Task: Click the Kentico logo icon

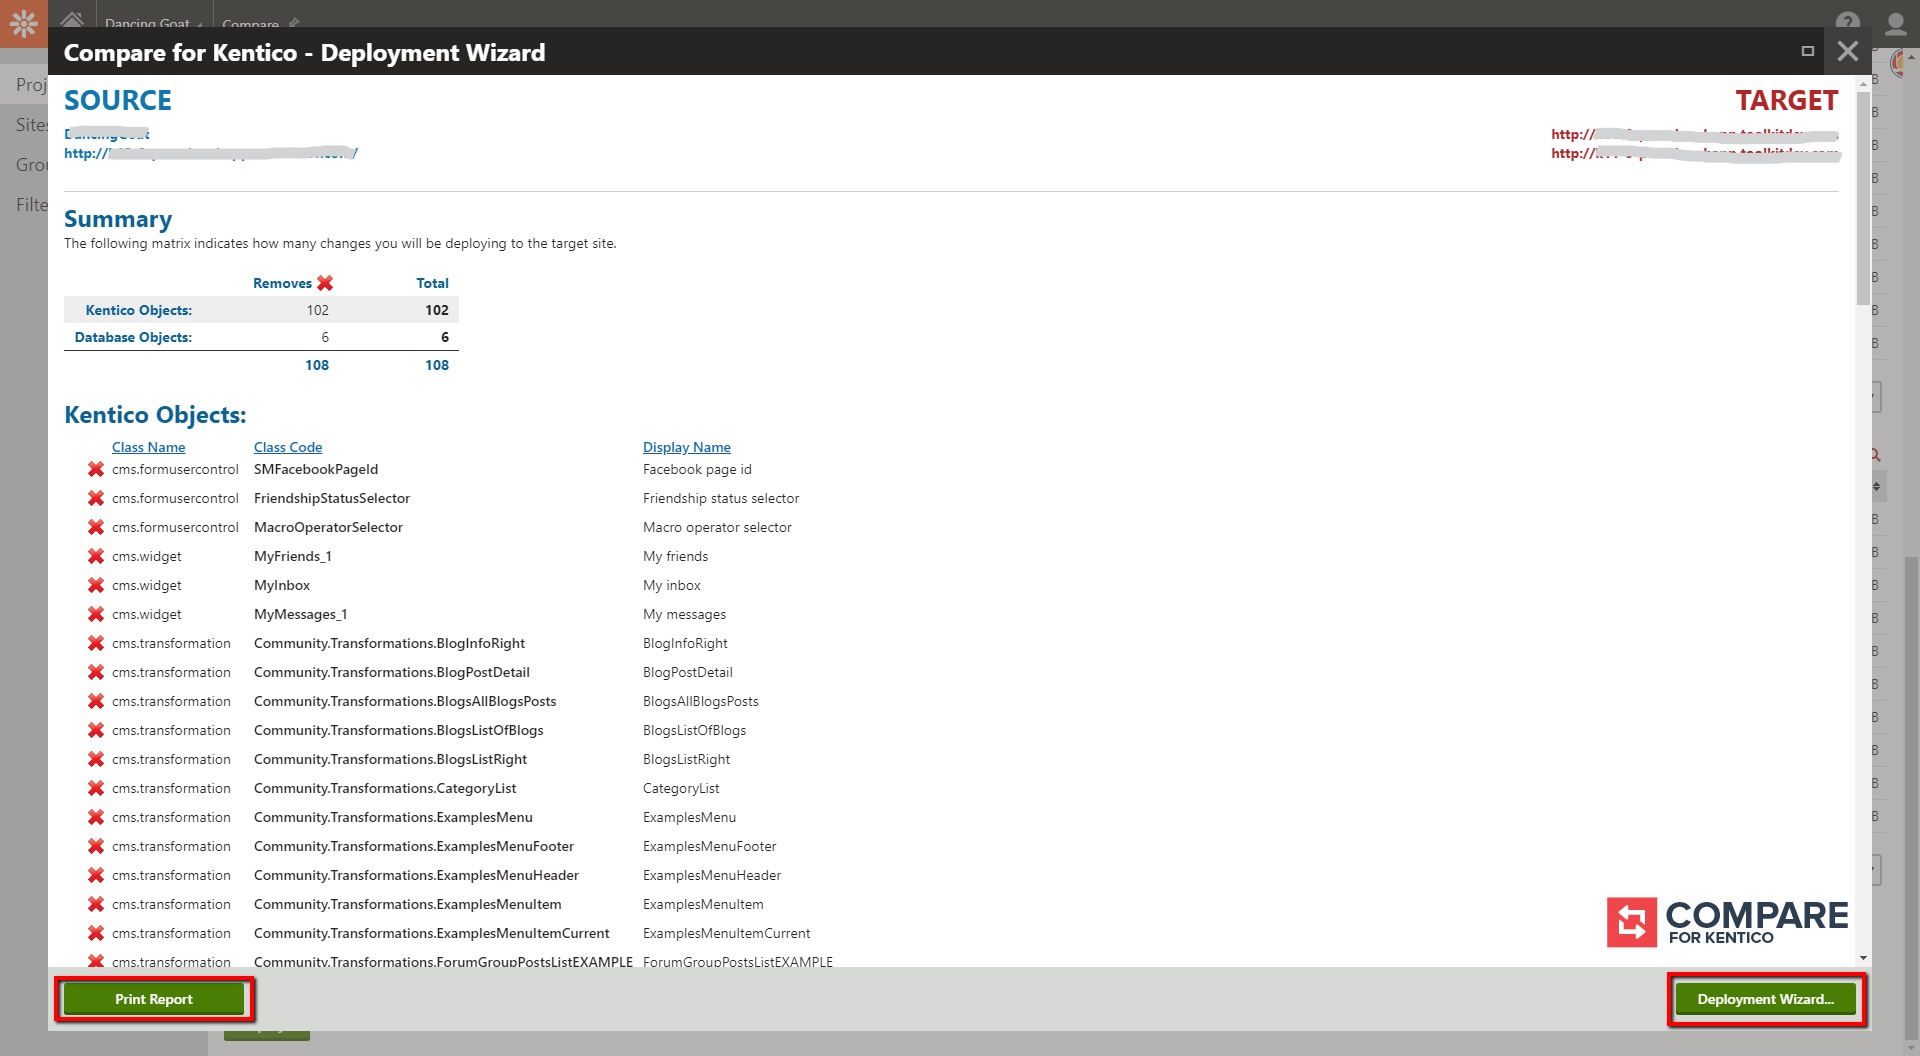Action: tap(24, 22)
